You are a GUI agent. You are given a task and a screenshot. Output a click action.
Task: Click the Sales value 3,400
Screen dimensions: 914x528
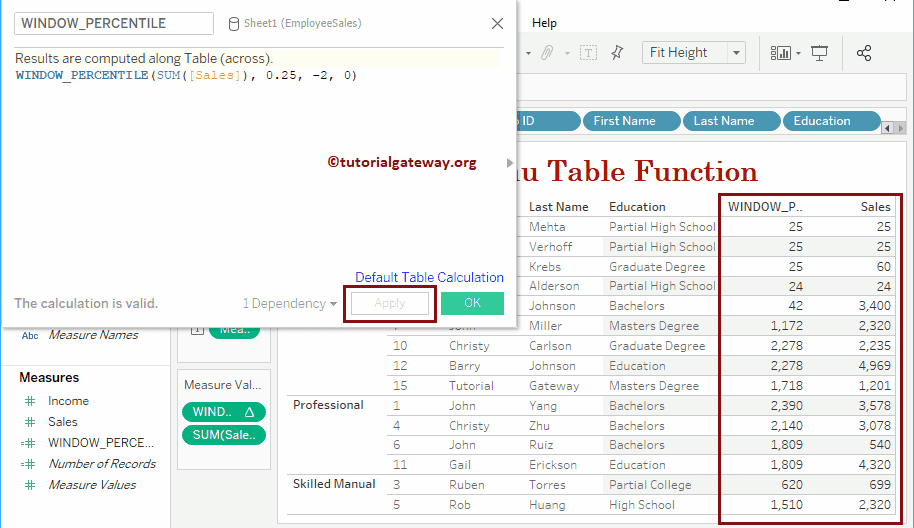point(874,306)
